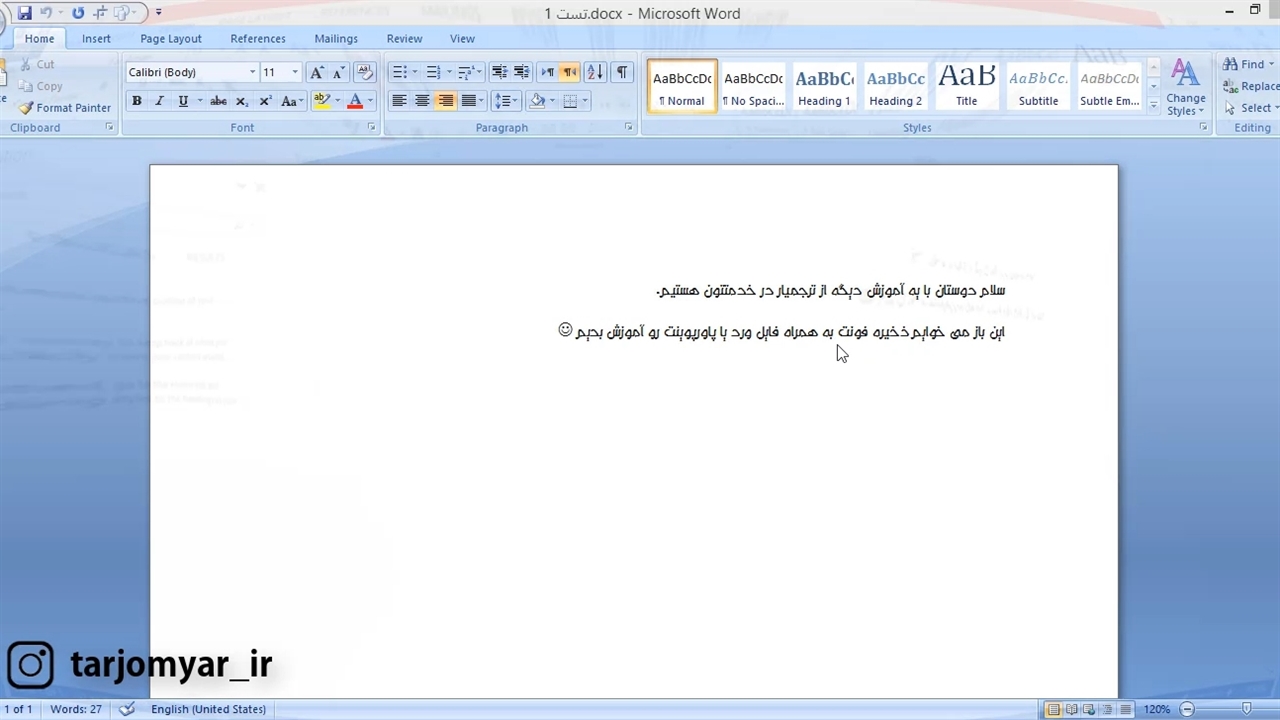The image size is (1280, 720).
Task: Click the Clear Formatting eraser icon
Action: pyautogui.click(x=365, y=72)
